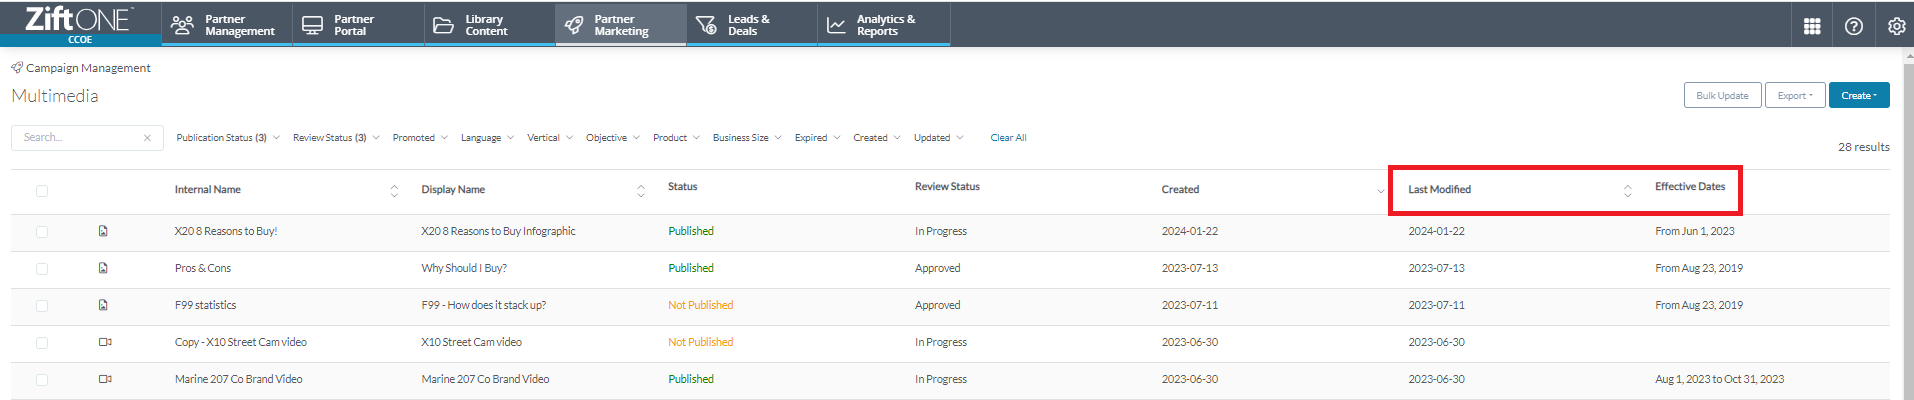This screenshot has height=400, width=1914.
Task: Open the help question mark icon
Action: (1854, 26)
